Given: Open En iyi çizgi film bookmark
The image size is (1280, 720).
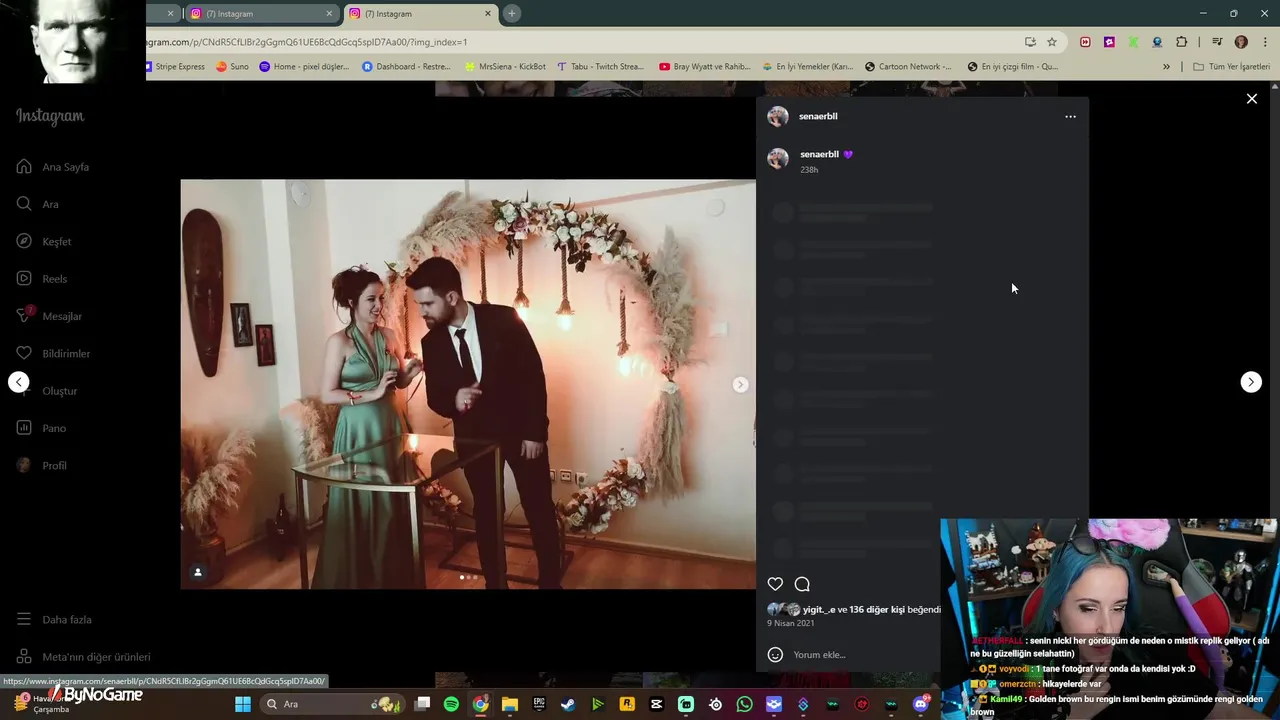Looking at the screenshot, I should pyautogui.click(x=1013, y=67).
